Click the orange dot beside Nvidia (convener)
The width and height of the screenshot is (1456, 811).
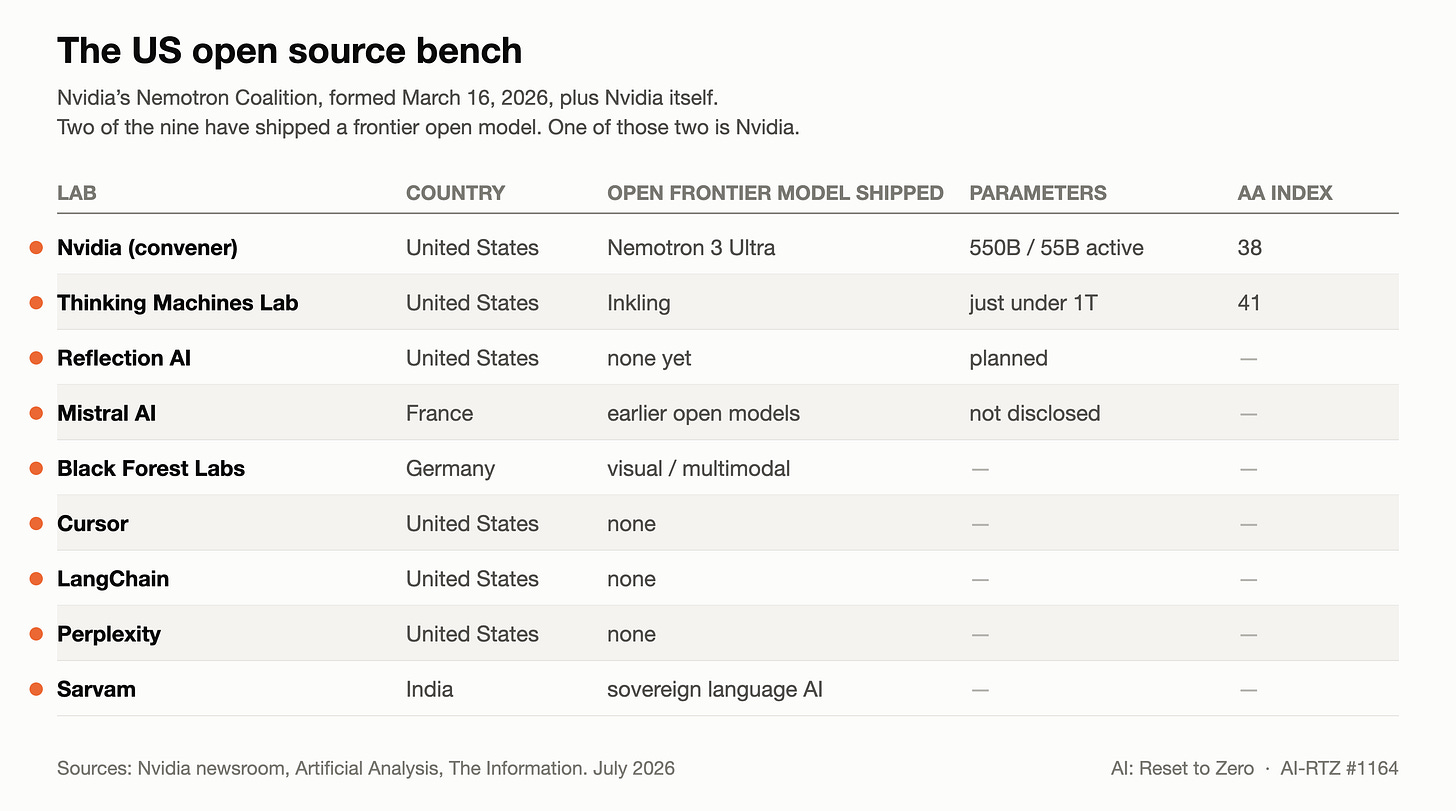pos(36,248)
